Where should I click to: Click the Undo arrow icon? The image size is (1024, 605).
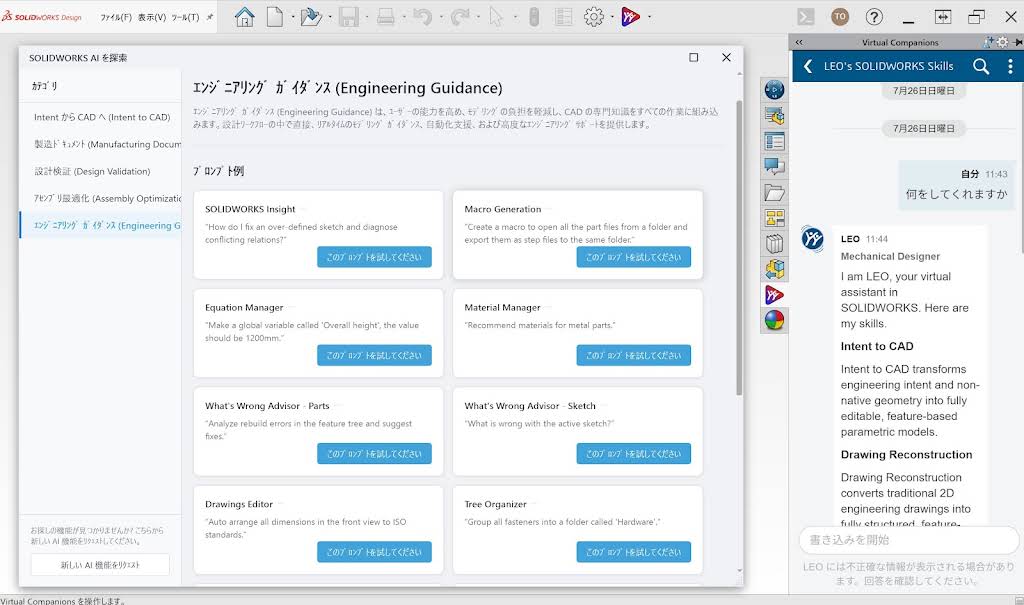pyautogui.click(x=423, y=17)
